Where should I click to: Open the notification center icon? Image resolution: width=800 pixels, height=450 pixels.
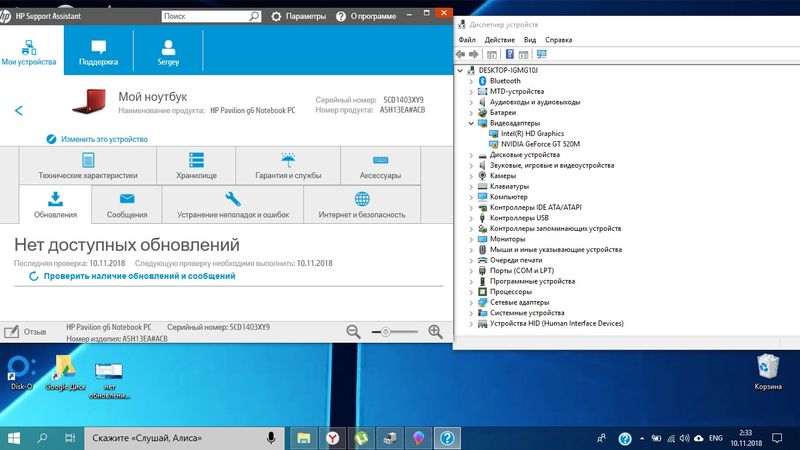point(777,438)
